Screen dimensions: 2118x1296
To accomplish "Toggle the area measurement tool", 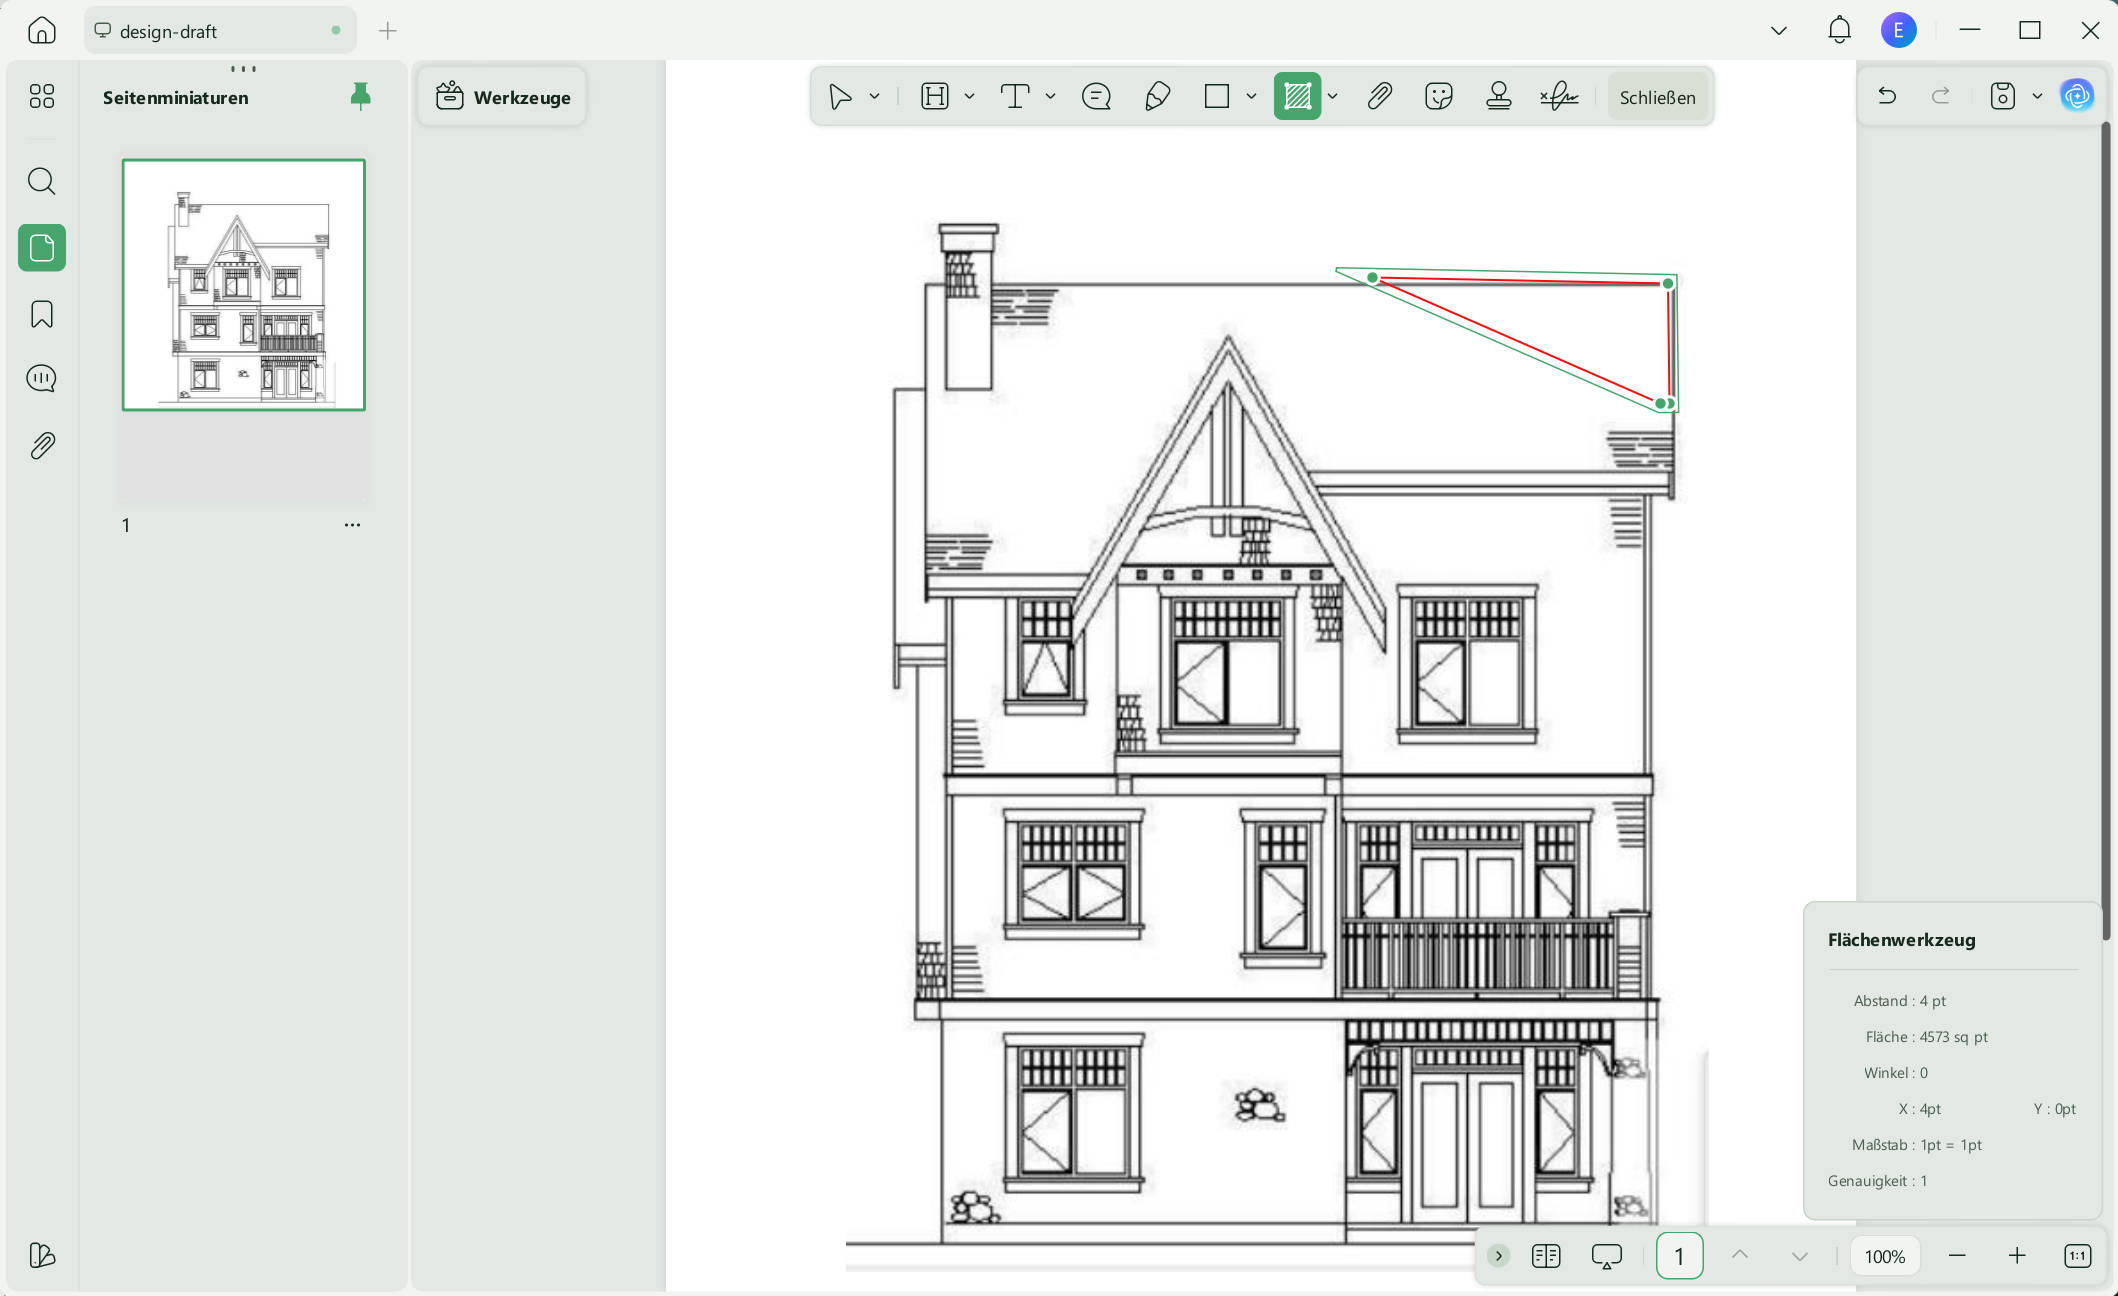I will coord(1297,97).
